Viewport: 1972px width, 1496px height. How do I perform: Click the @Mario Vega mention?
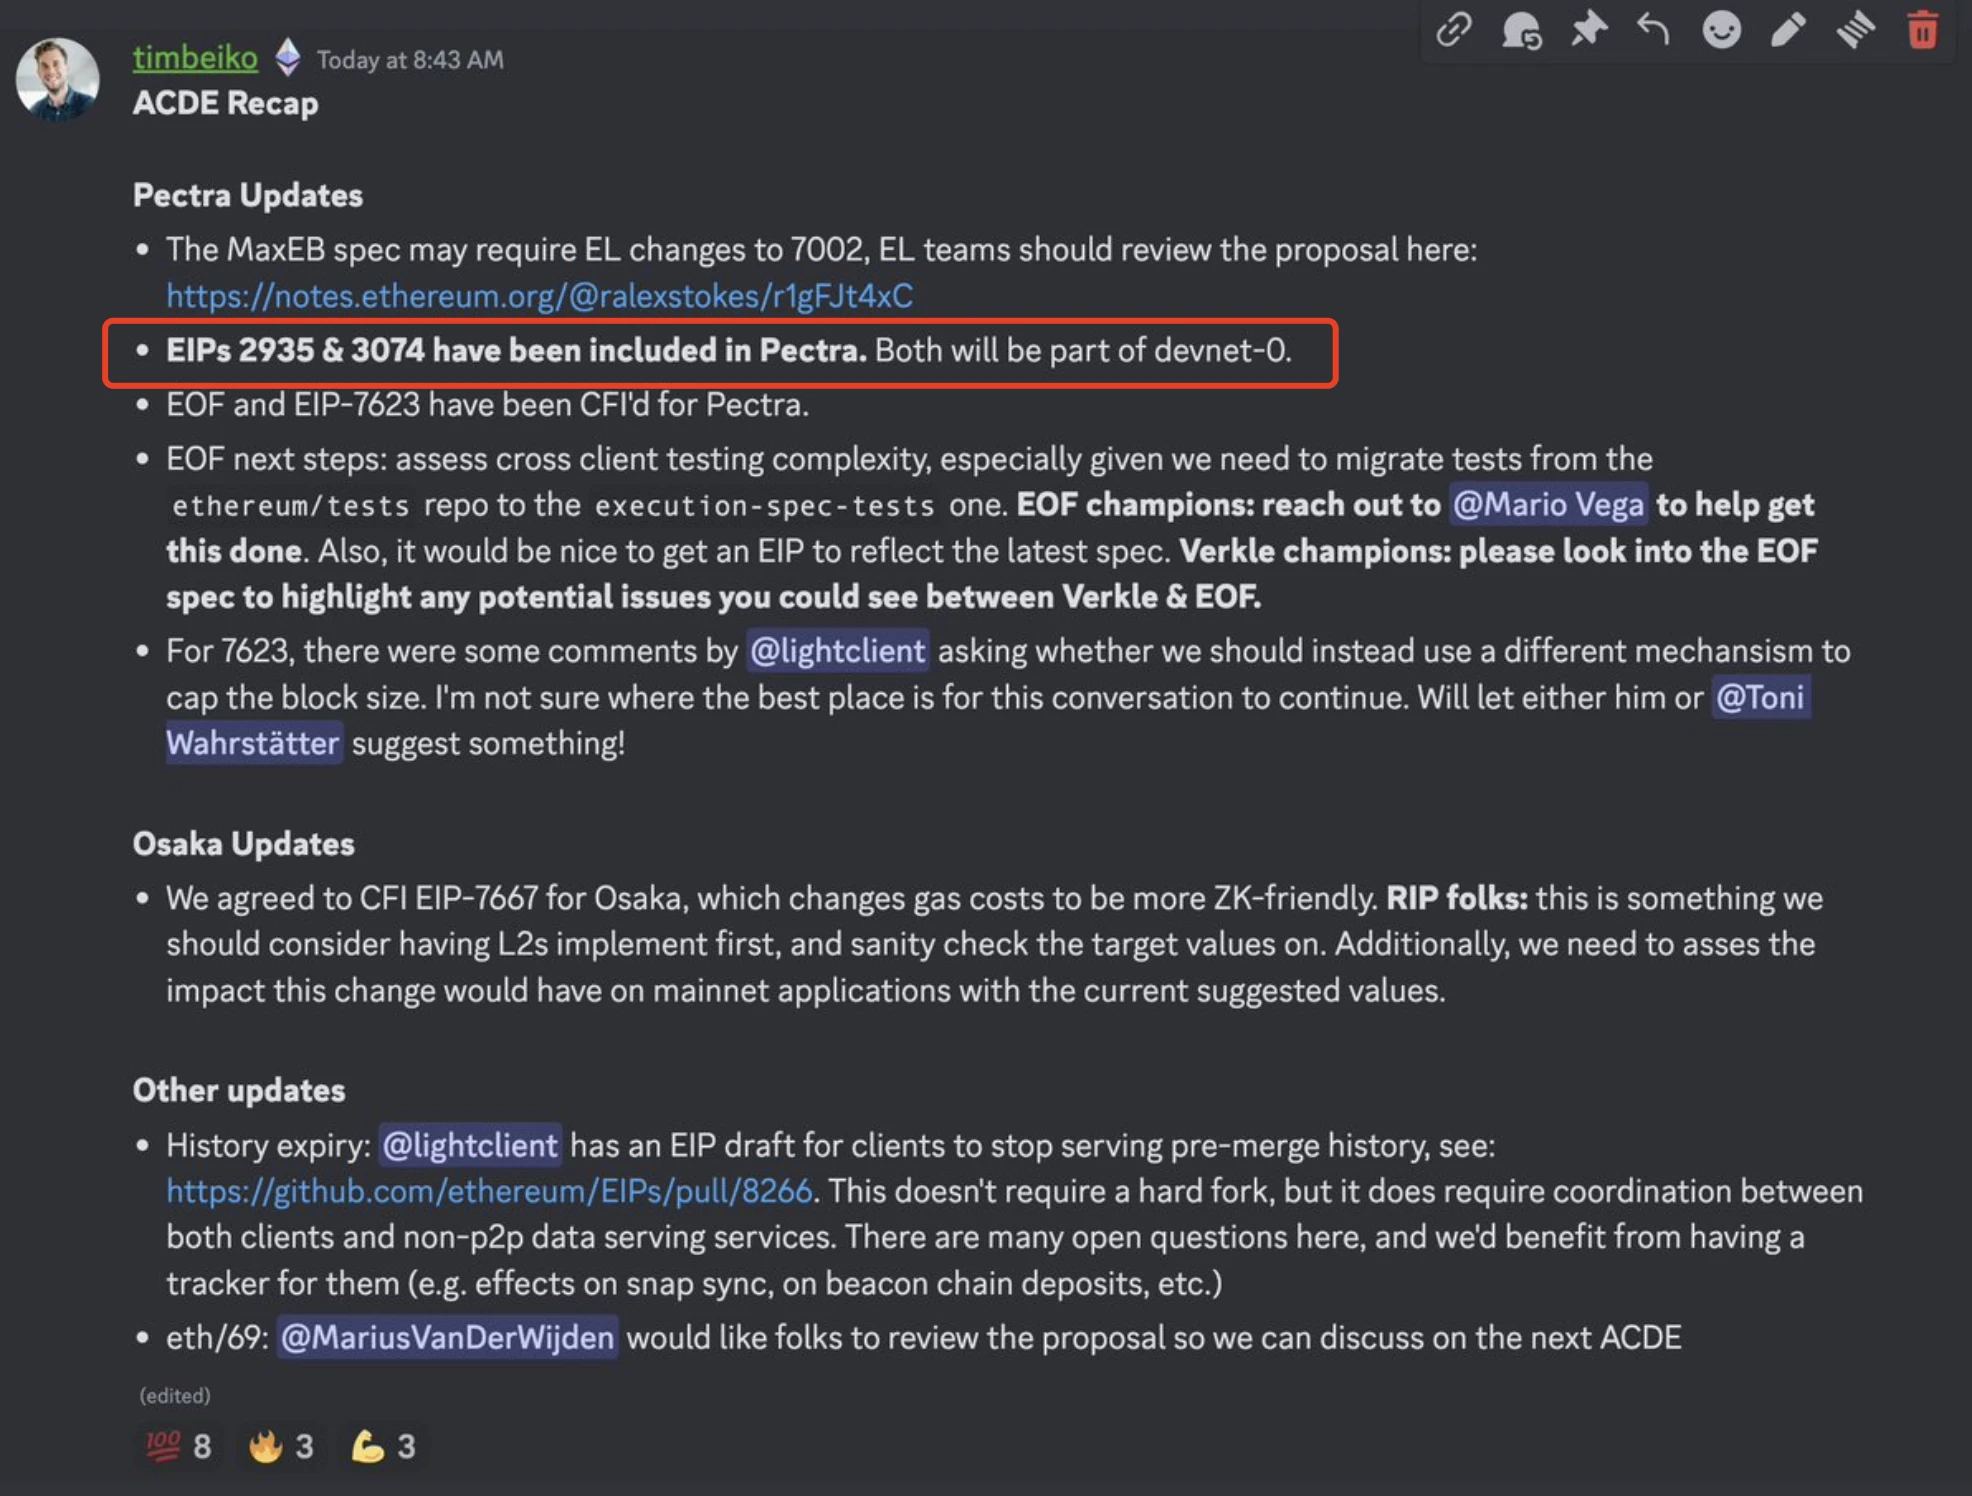click(x=1547, y=505)
